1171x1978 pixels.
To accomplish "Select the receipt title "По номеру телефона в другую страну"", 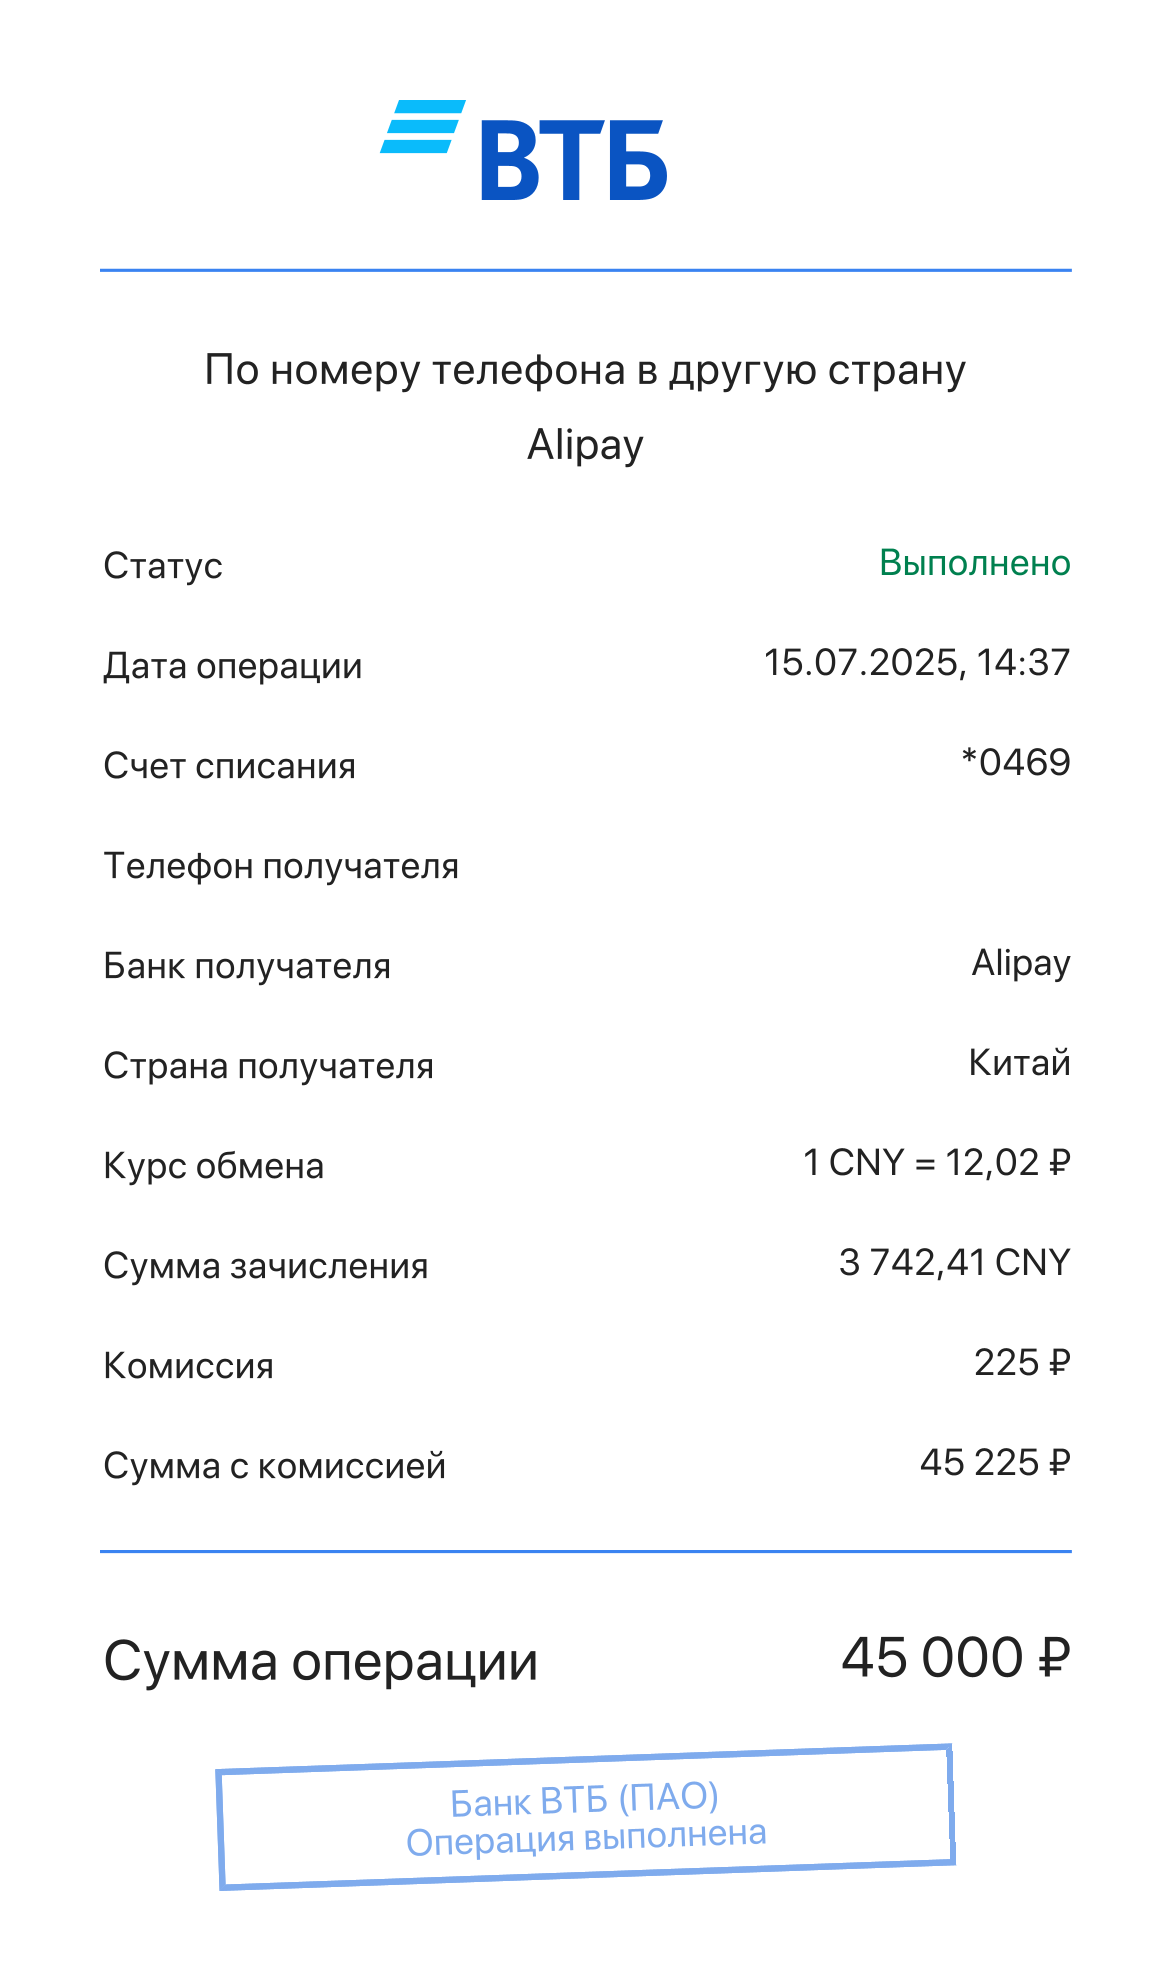I will [x=585, y=370].
